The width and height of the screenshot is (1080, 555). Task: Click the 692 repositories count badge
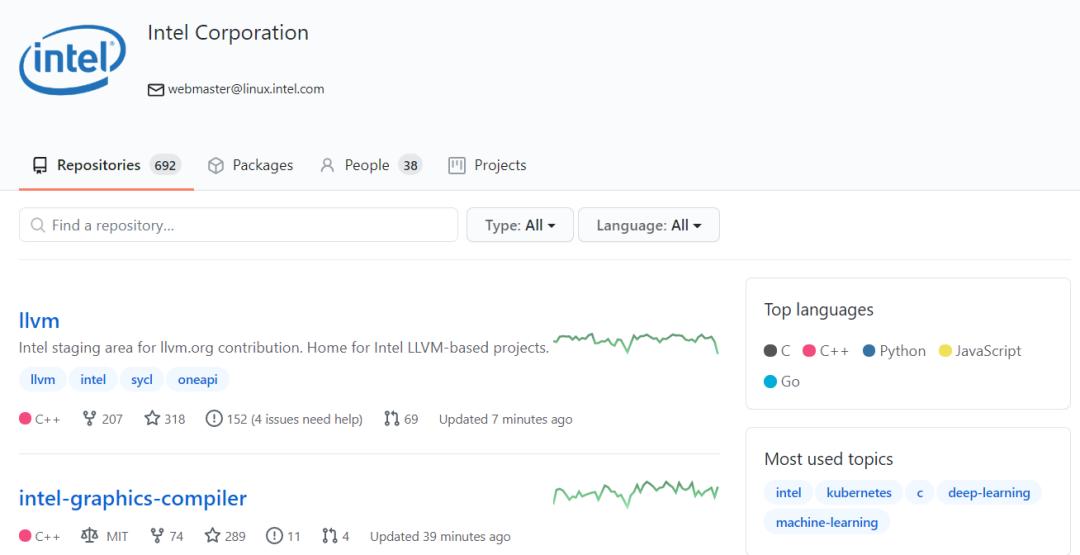coord(165,165)
